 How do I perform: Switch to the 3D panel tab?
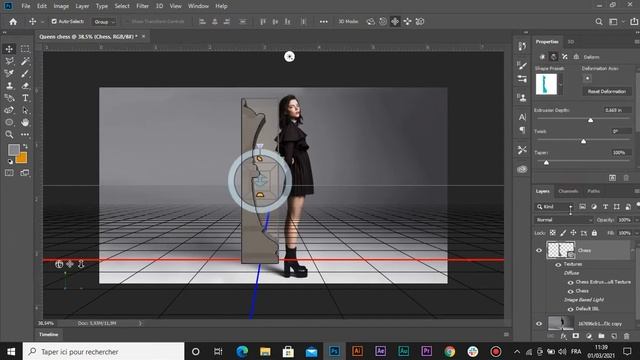click(x=571, y=42)
